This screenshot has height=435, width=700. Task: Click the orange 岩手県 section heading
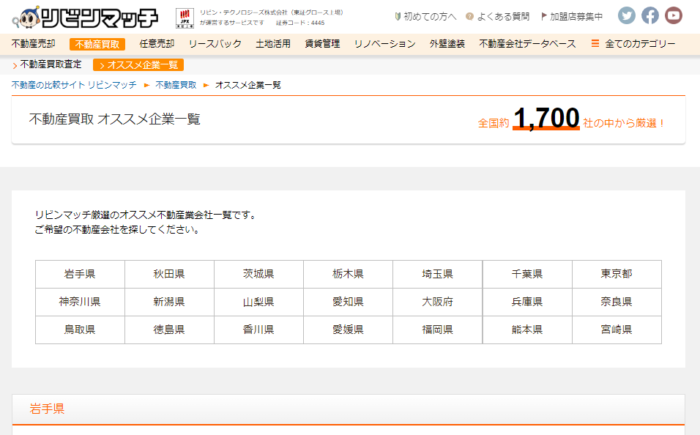tap(47, 409)
